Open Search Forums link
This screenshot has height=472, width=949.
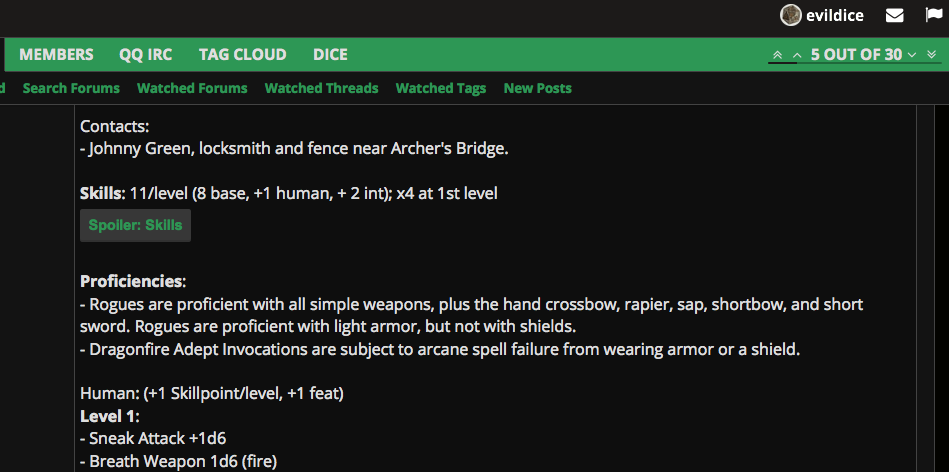[x=71, y=88]
